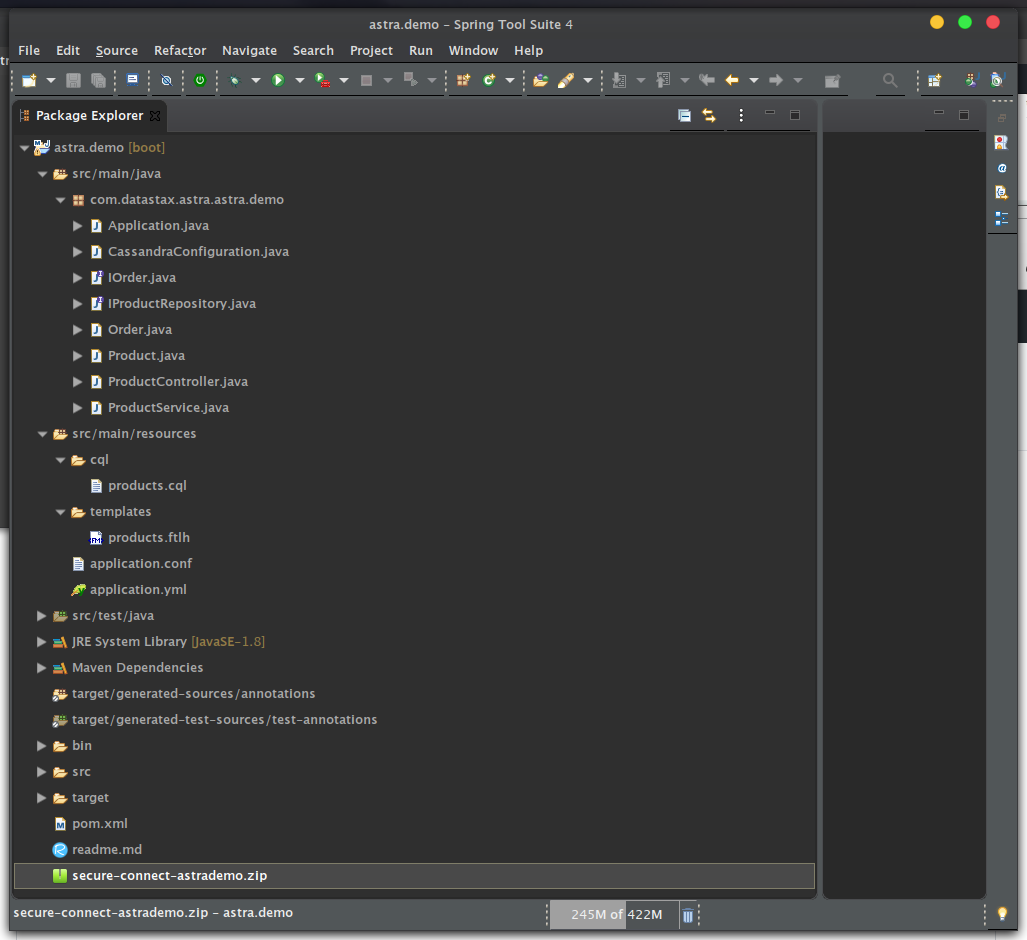Open the Debug dropdown arrow
This screenshot has height=940, width=1027.
point(256,81)
